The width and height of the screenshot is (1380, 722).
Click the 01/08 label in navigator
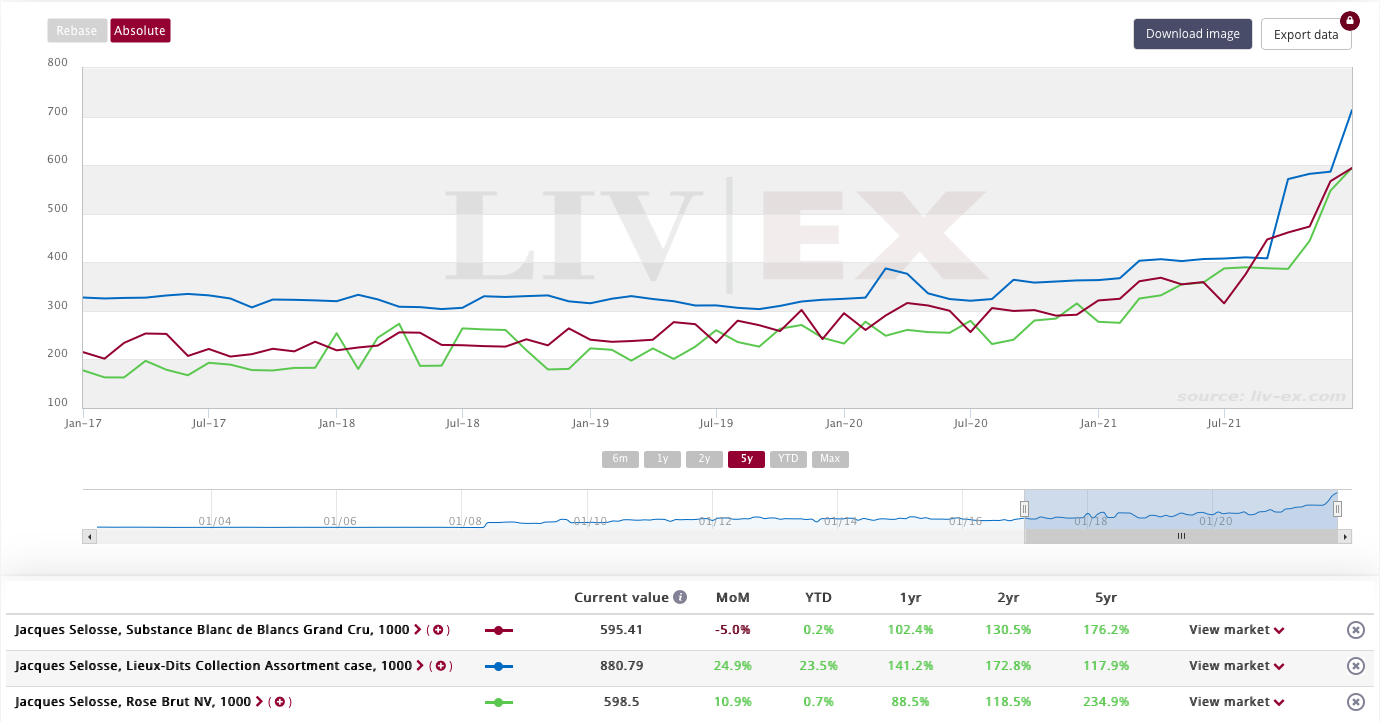465,521
